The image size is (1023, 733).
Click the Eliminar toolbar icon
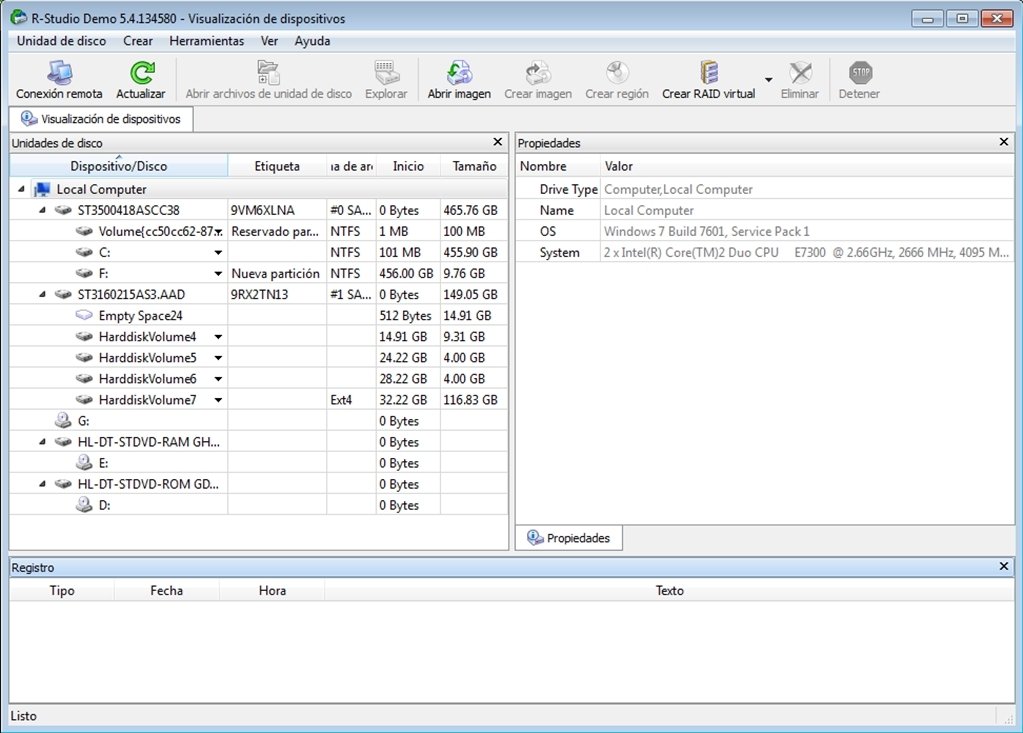tap(800, 72)
